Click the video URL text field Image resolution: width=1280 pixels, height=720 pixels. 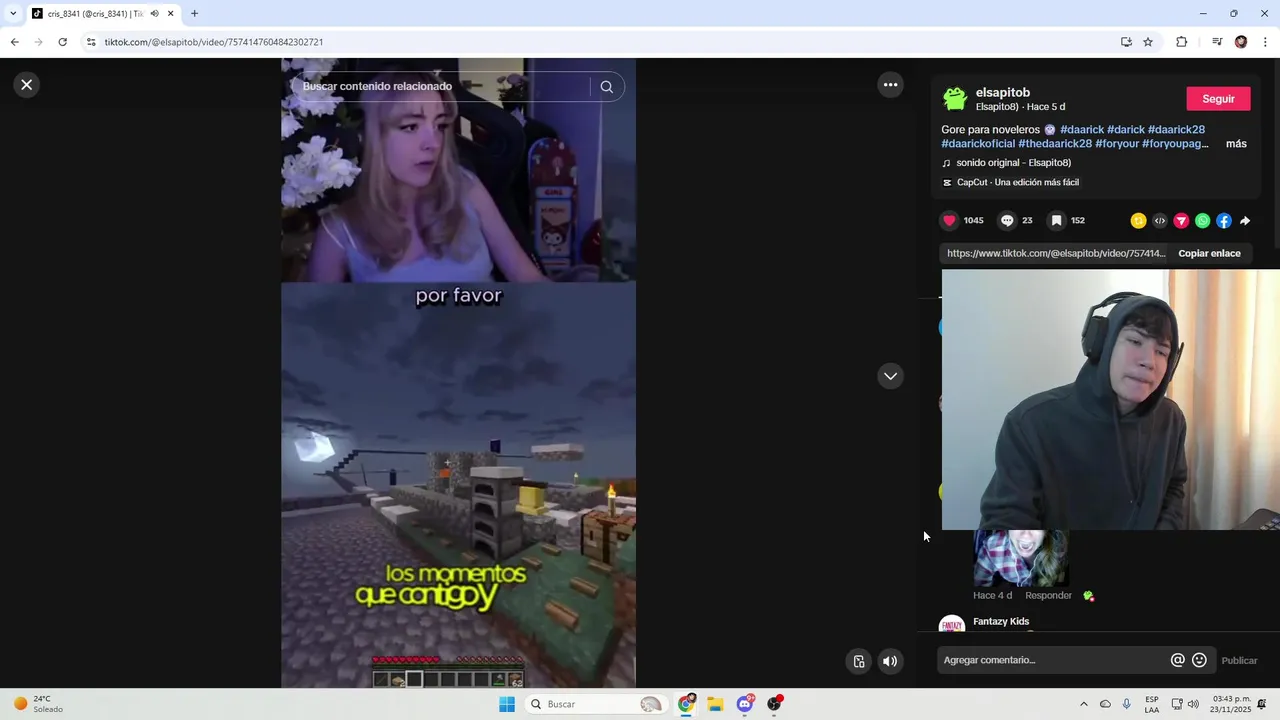(x=1056, y=254)
